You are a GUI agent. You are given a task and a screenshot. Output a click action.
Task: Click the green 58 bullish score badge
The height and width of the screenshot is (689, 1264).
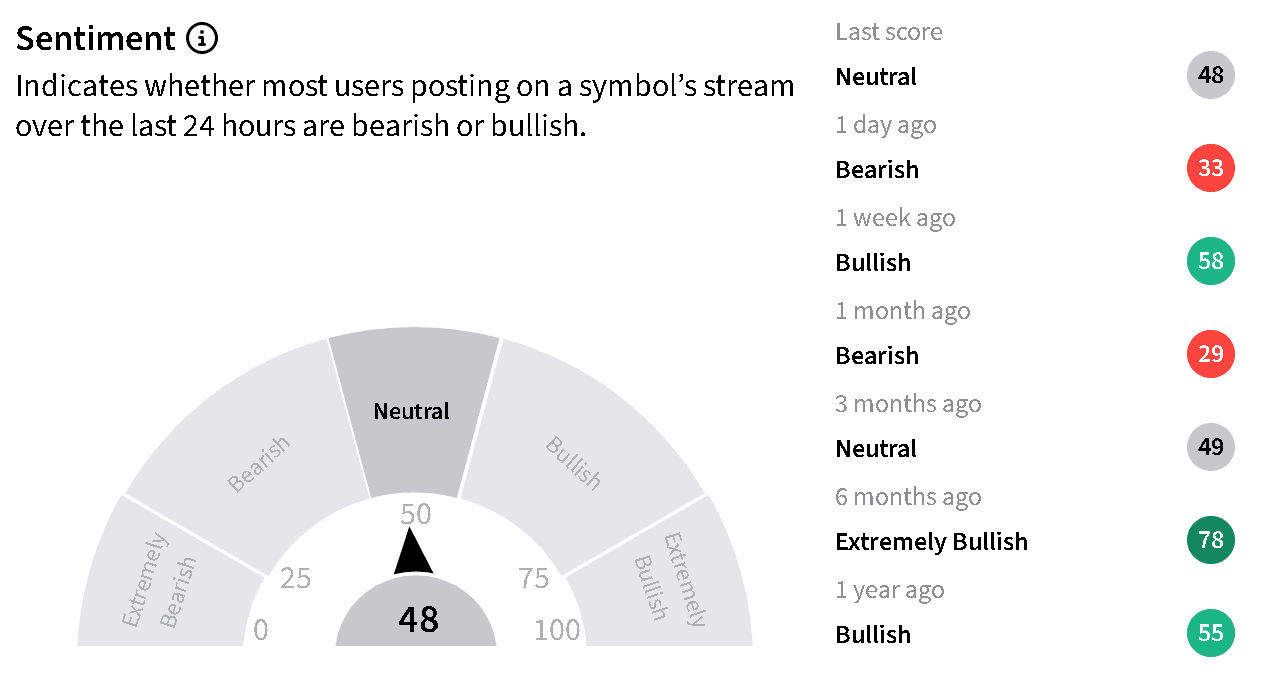click(1211, 261)
